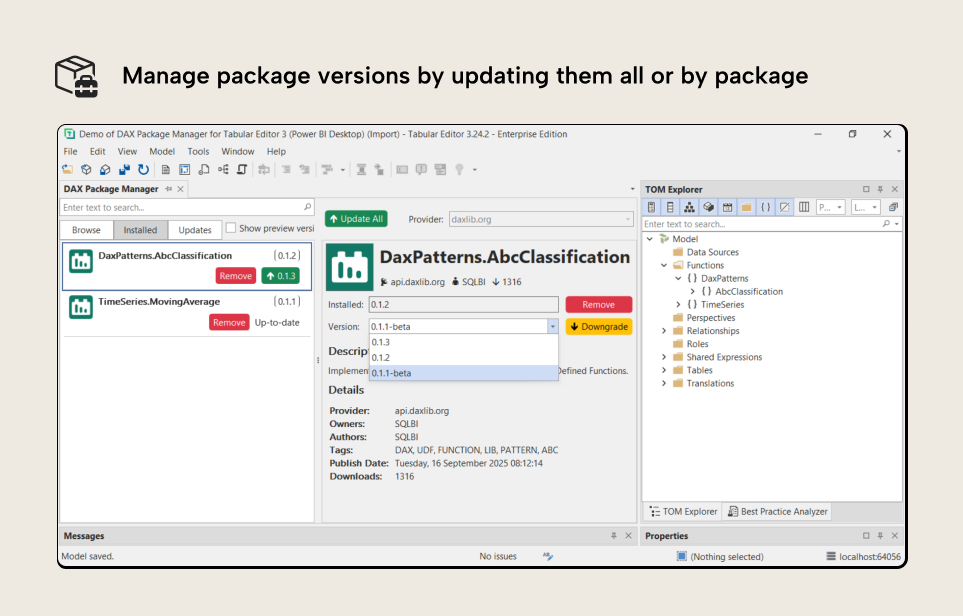Expand the Relationships folder

pyautogui.click(x=664, y=331)
